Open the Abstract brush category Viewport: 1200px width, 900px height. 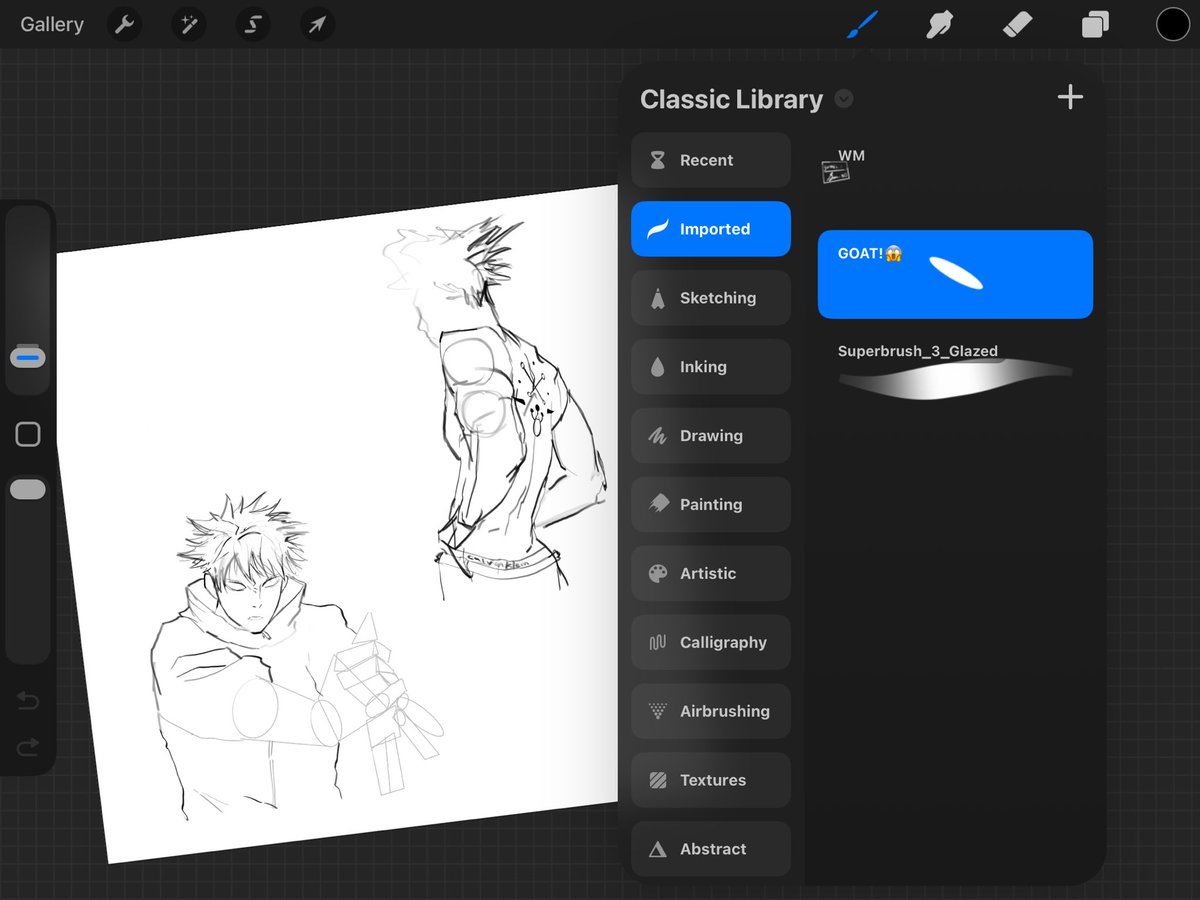tap(711, 850)
